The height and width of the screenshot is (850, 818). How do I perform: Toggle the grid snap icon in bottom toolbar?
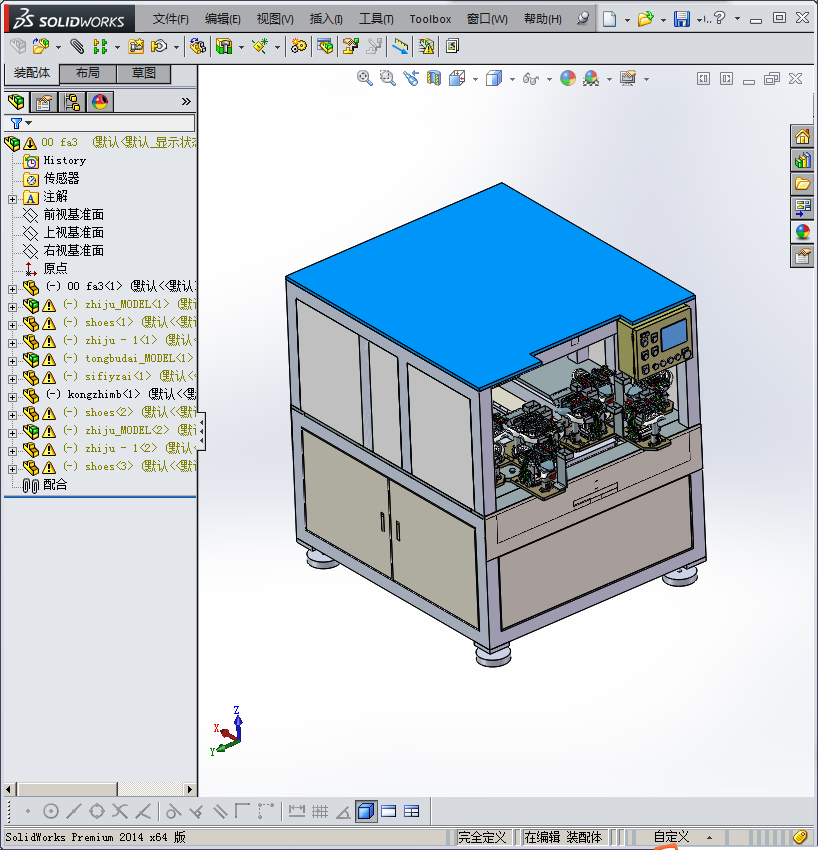point(320,812)
